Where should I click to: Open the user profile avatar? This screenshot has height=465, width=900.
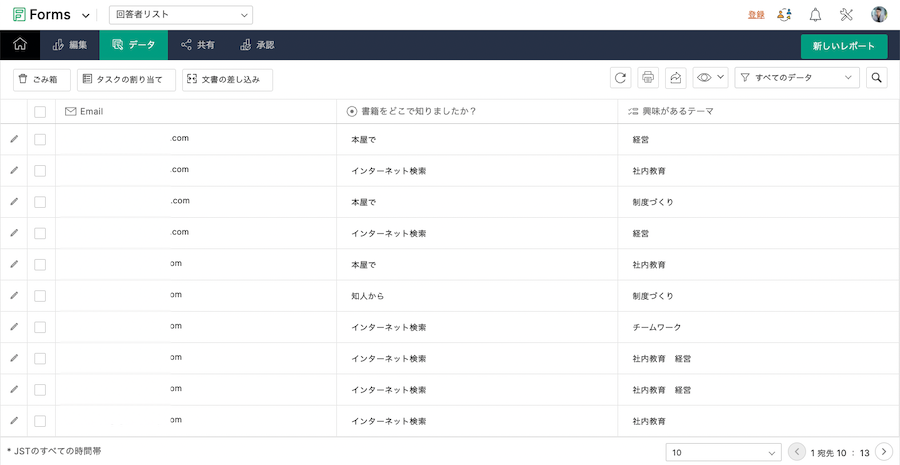tap(879, 15)
